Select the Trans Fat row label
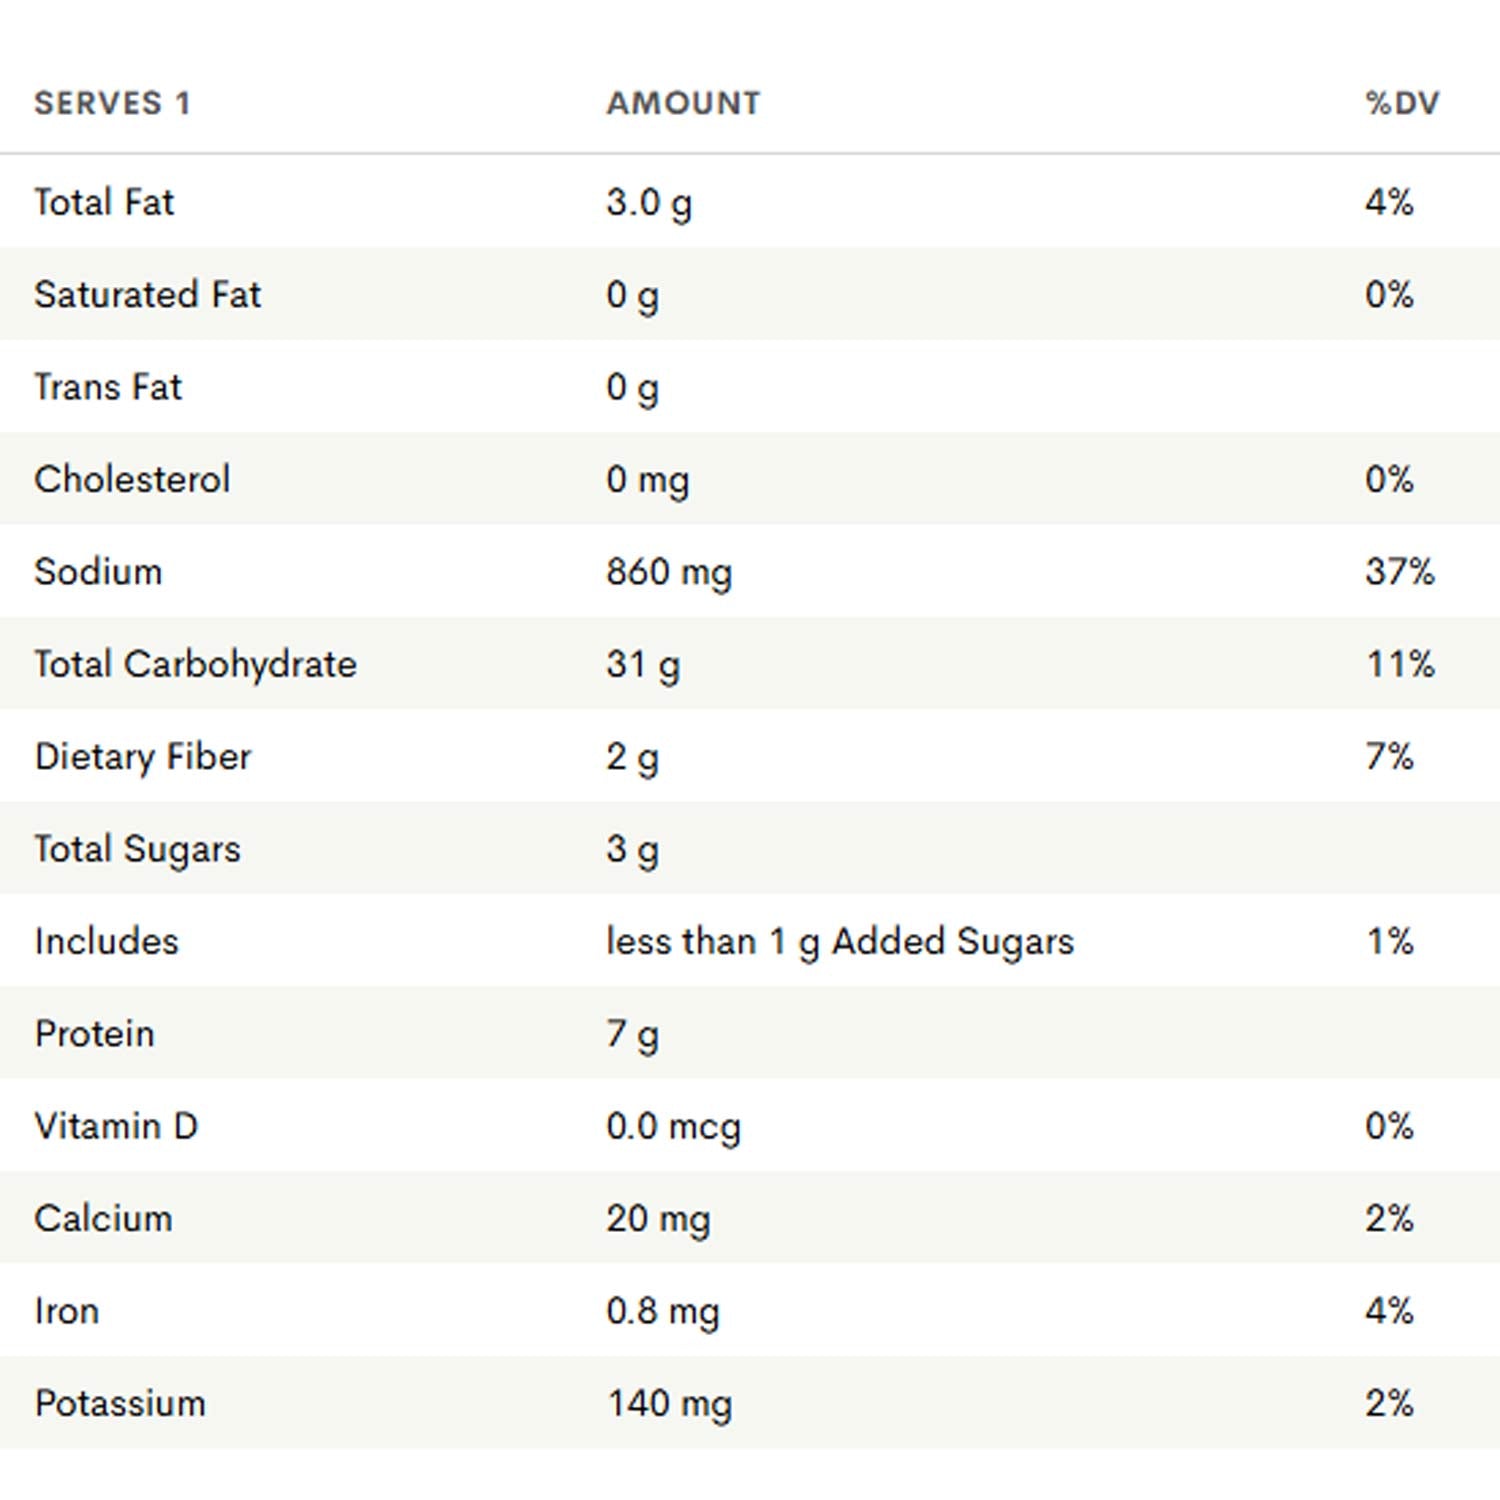This screenshot has width=1500, height=1500. pos(108,387)
